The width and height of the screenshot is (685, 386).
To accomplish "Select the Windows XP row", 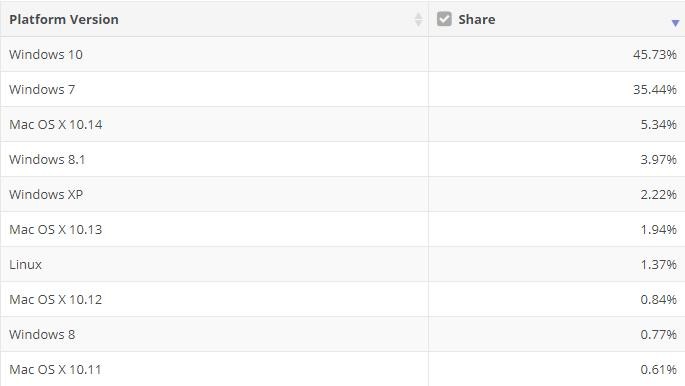I will pos(342,194).
